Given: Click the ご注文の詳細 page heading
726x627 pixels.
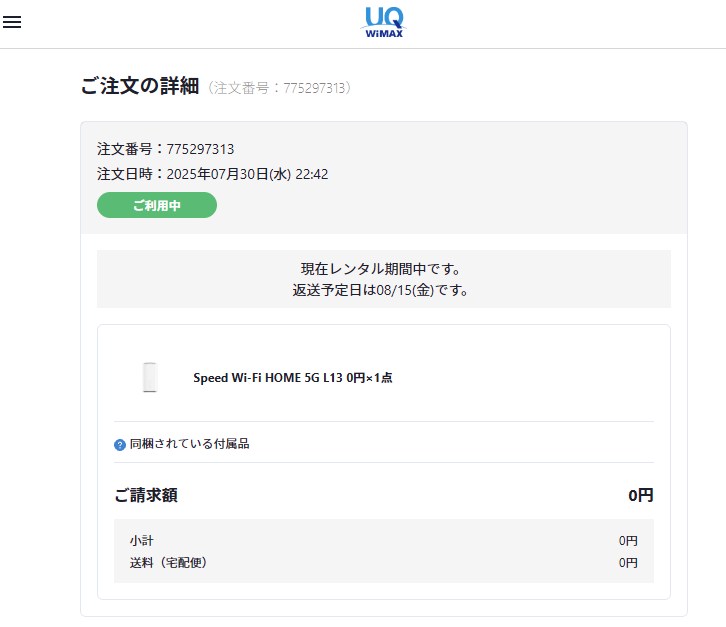Looking at the screenshot, I should (x=140, y=87).
